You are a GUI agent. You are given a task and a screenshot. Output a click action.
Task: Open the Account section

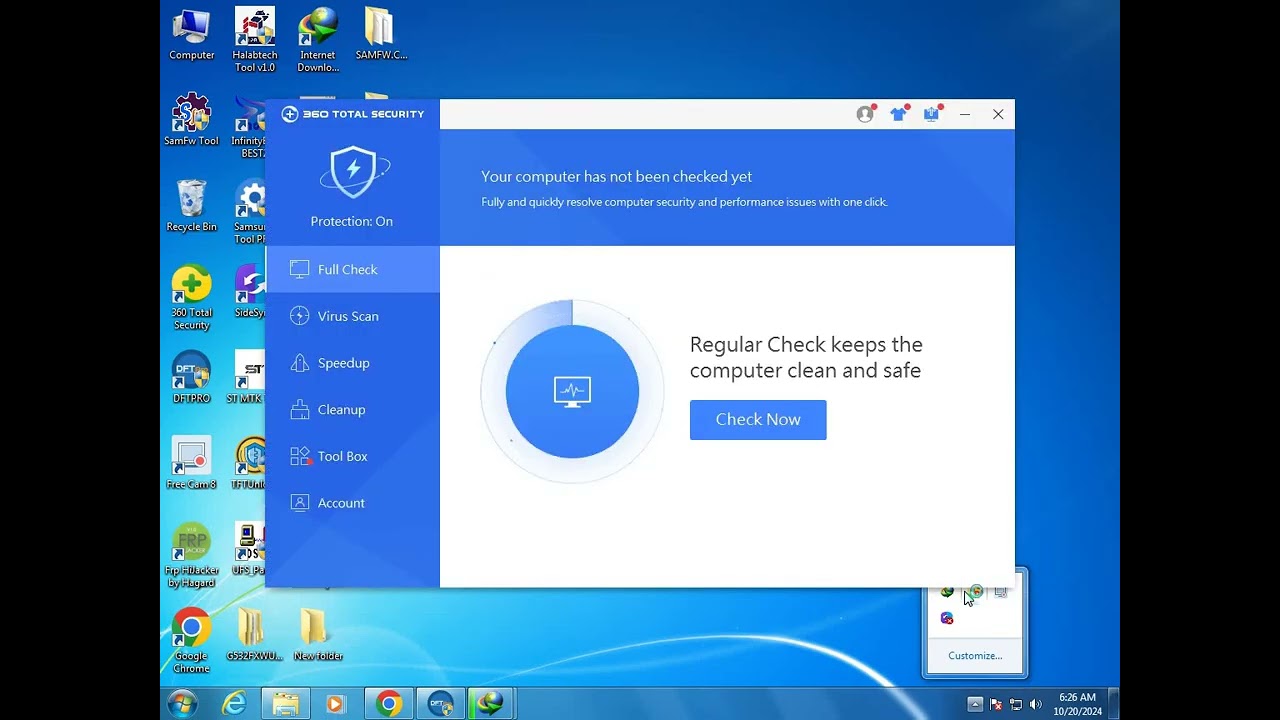(352, 503)
